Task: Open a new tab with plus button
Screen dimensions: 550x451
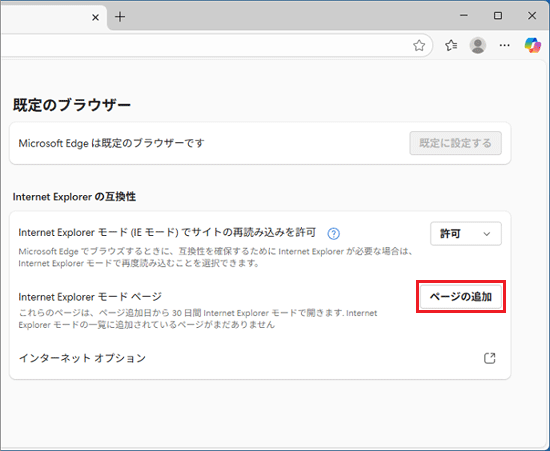Action: pyautogui.click(x=120, y=17)
